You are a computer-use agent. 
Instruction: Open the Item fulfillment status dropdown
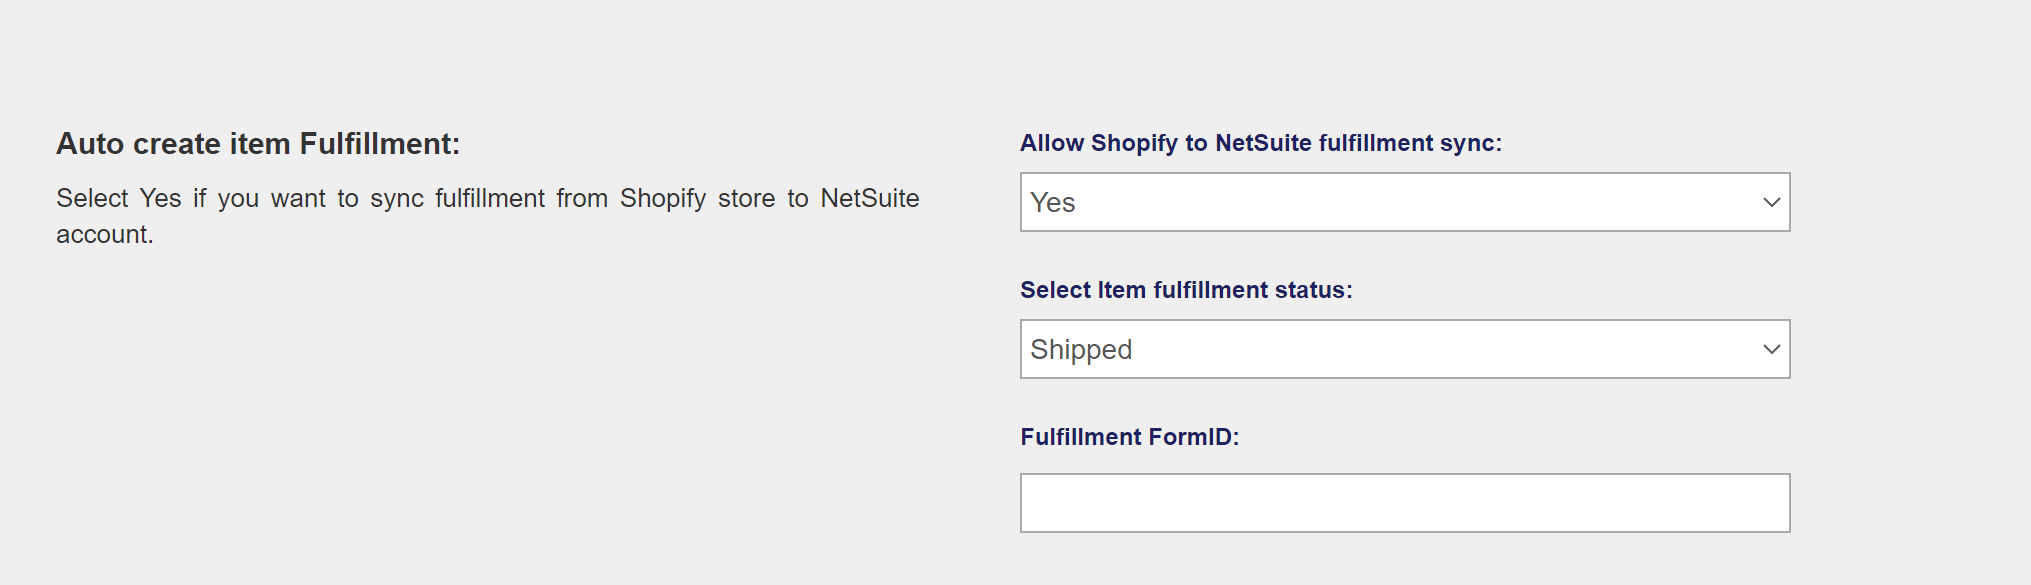click(x=1404, y=349)
